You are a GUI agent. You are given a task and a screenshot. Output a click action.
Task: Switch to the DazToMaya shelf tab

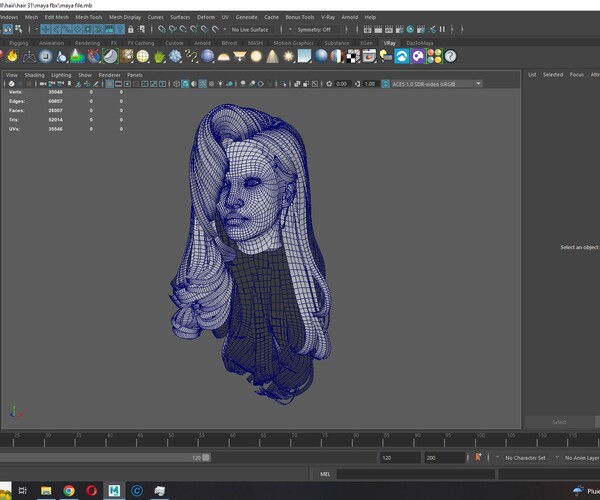pos(420,43)
